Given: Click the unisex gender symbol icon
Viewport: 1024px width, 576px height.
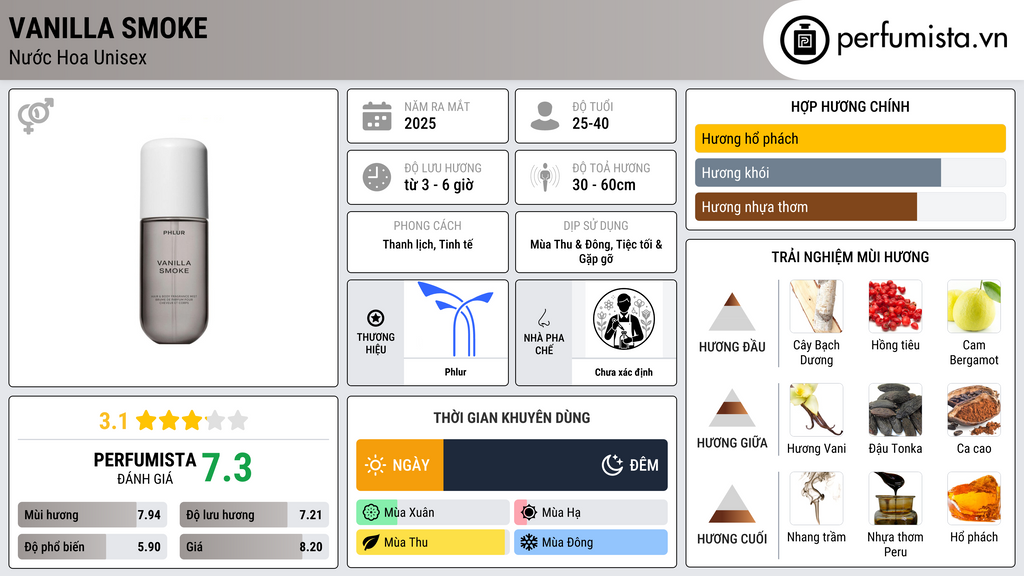Looking at the screenshot, I should 36,116.
